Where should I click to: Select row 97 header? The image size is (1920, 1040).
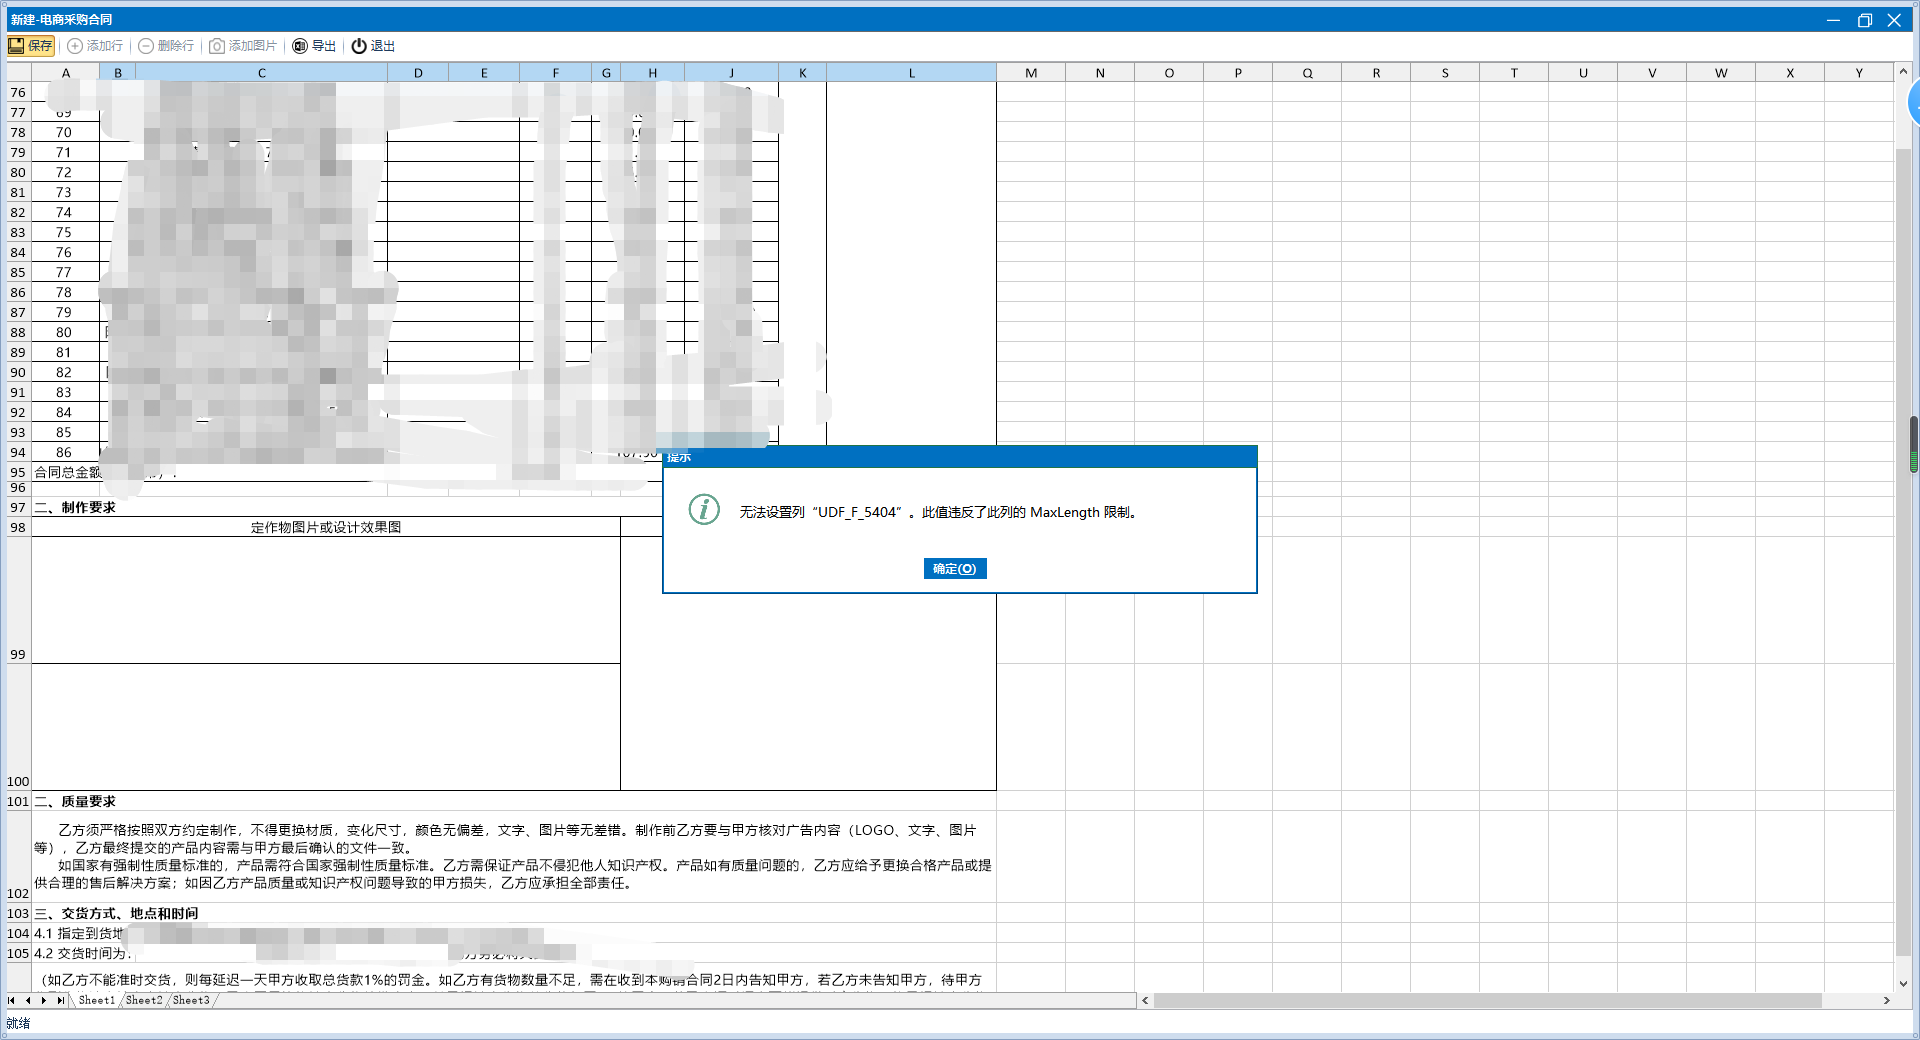tap(18, 508)
